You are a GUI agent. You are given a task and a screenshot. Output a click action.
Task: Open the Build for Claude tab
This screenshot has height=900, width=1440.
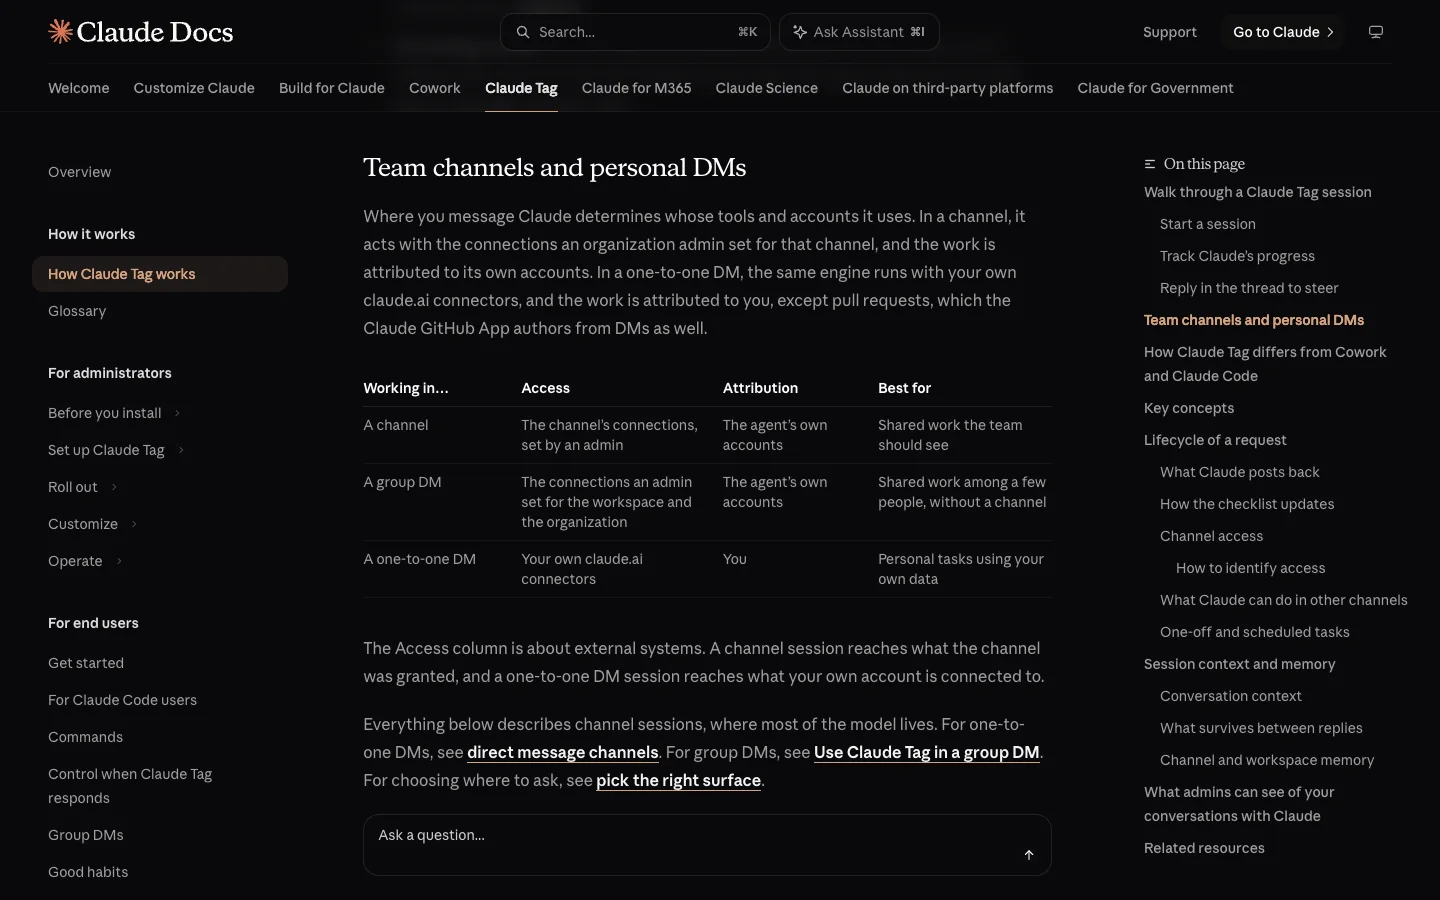pos(332,88)
